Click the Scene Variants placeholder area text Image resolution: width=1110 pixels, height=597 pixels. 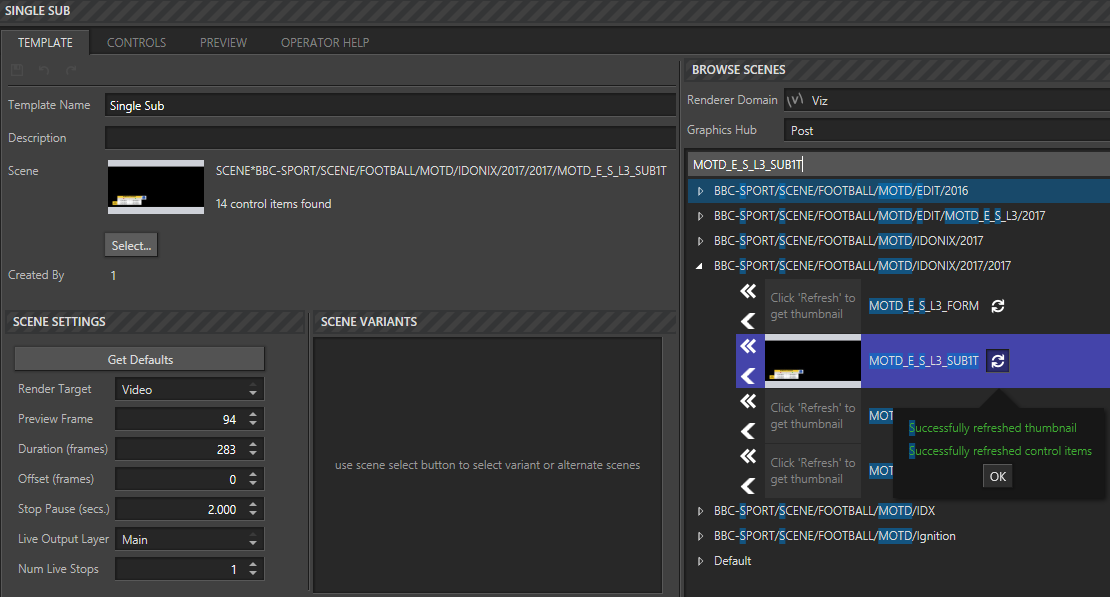tap(487, 465)
